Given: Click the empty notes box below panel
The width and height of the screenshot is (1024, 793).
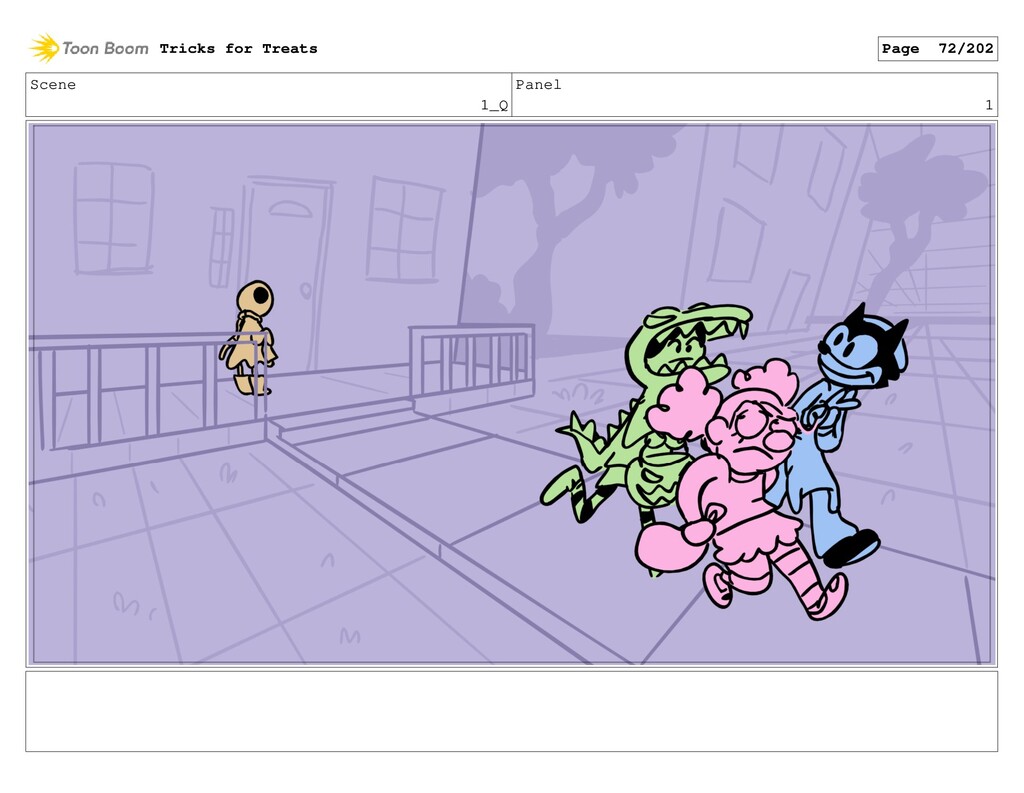Looking at the screenshot, I should pos(511,711).
